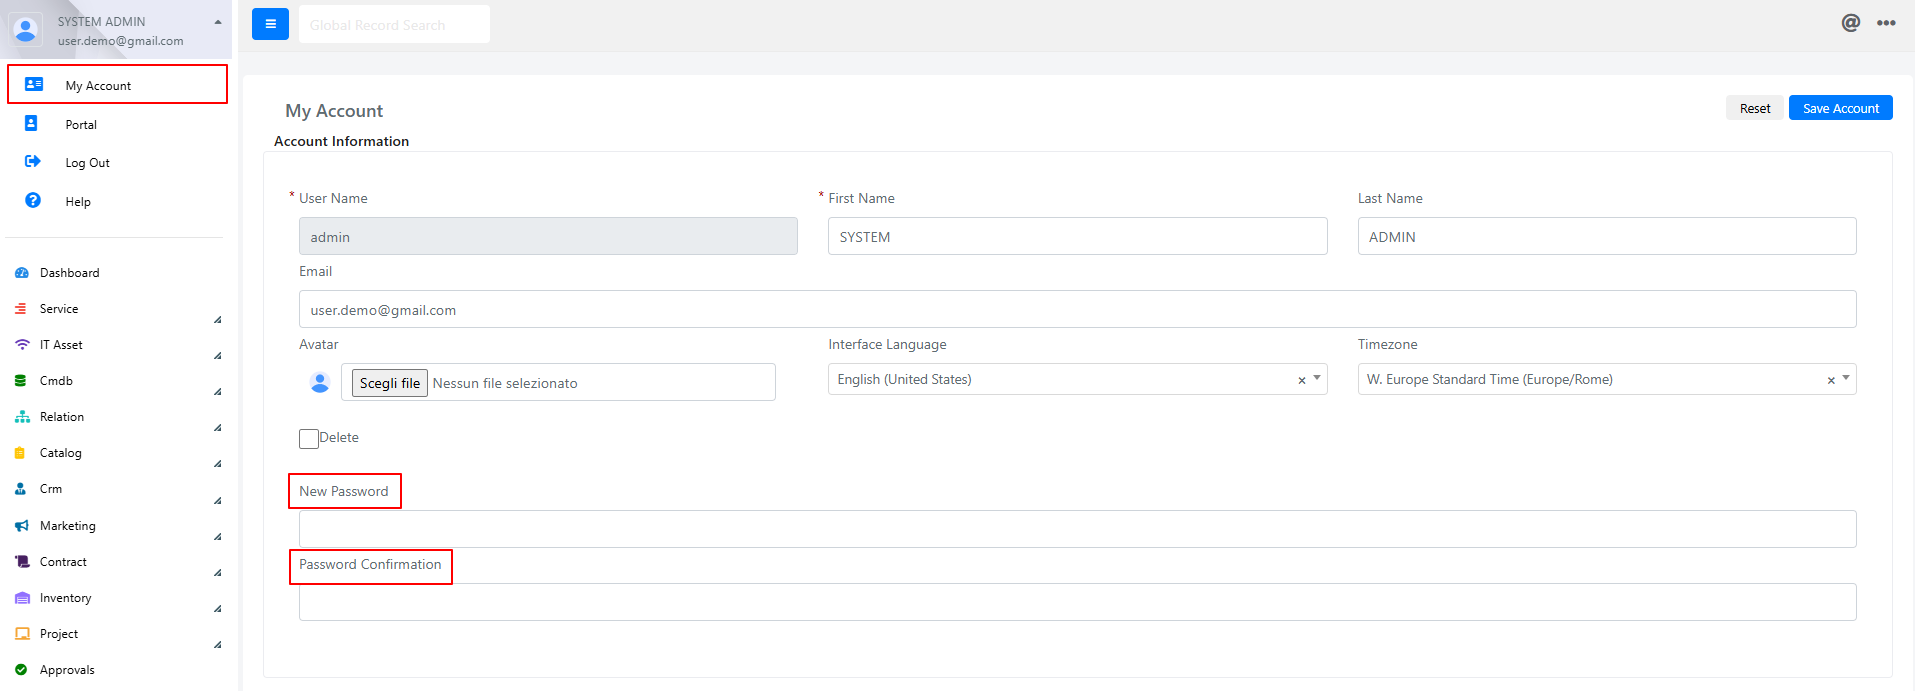Tick the Delete avatar checkbox
This screenshot has height=691, width=1915.
(x=309, y=438)
